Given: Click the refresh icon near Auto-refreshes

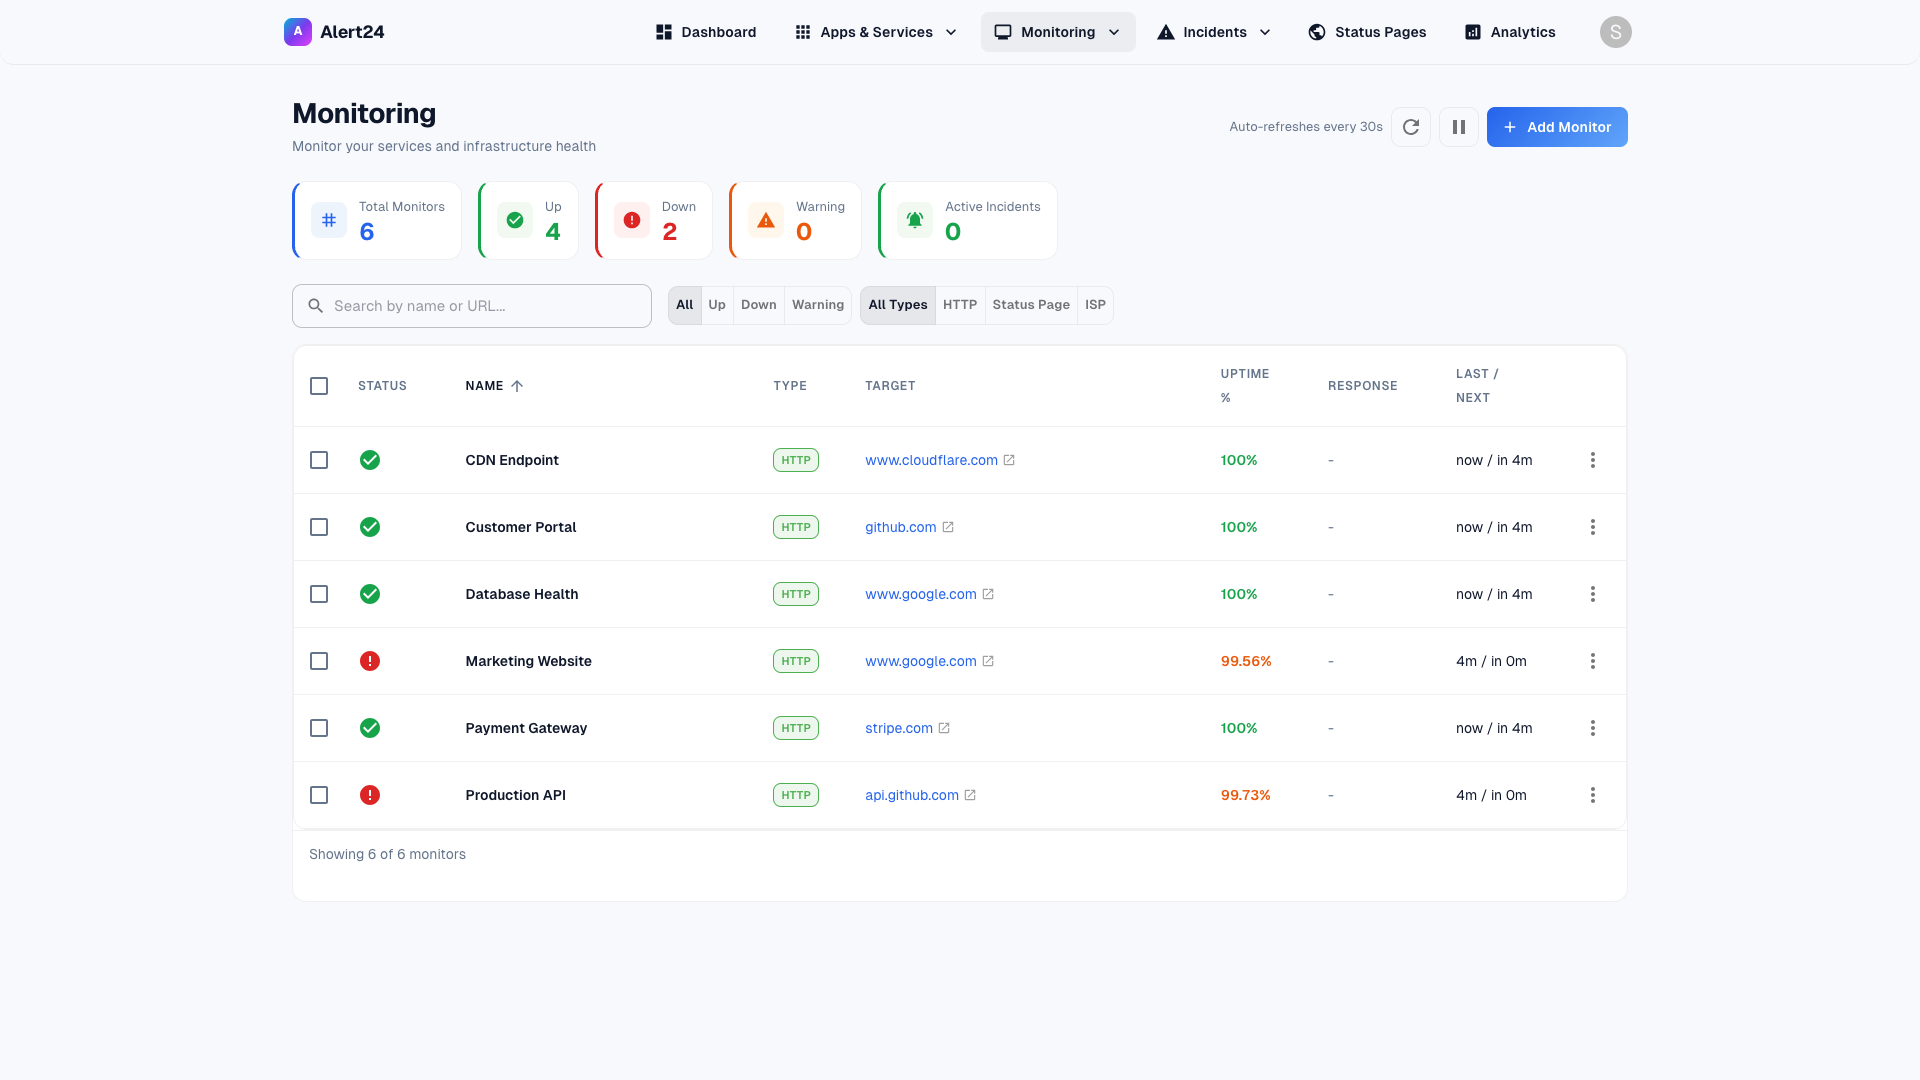Looking at the screenshot, I should coord(1411,127).
